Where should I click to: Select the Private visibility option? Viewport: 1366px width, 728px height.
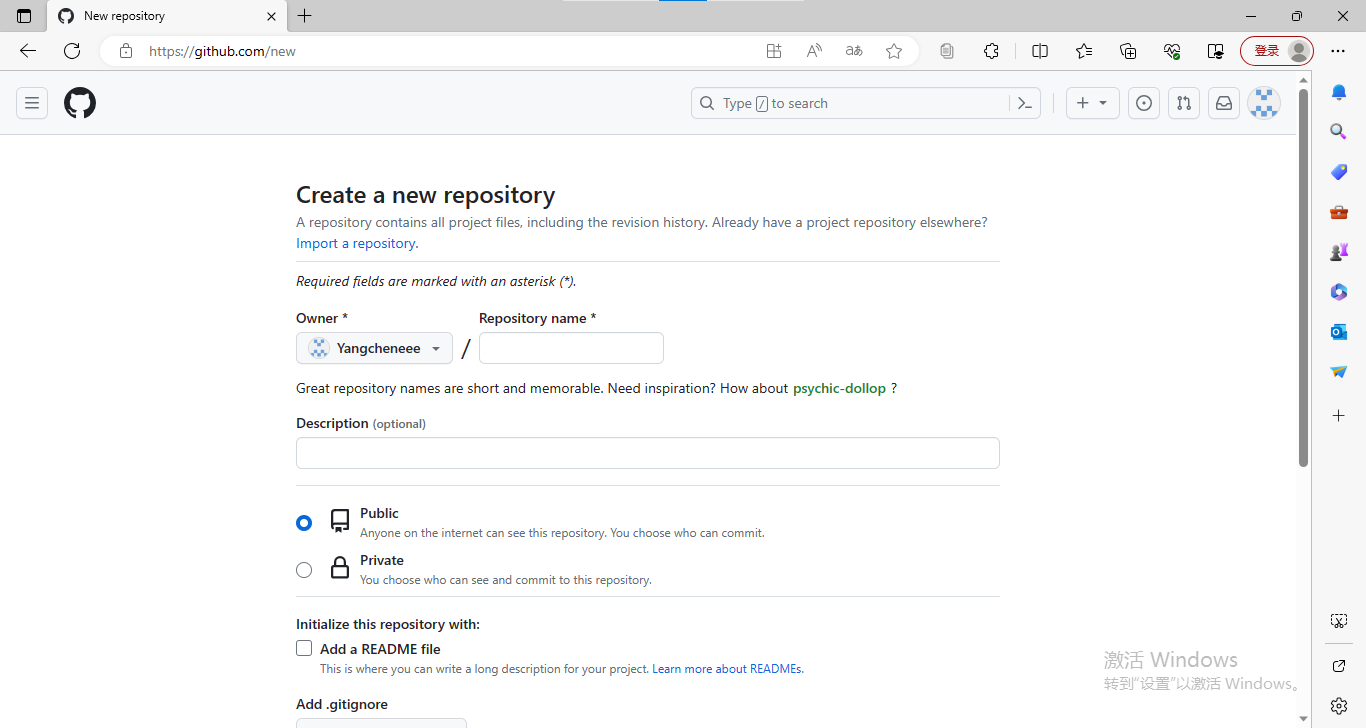pos(304,570)
